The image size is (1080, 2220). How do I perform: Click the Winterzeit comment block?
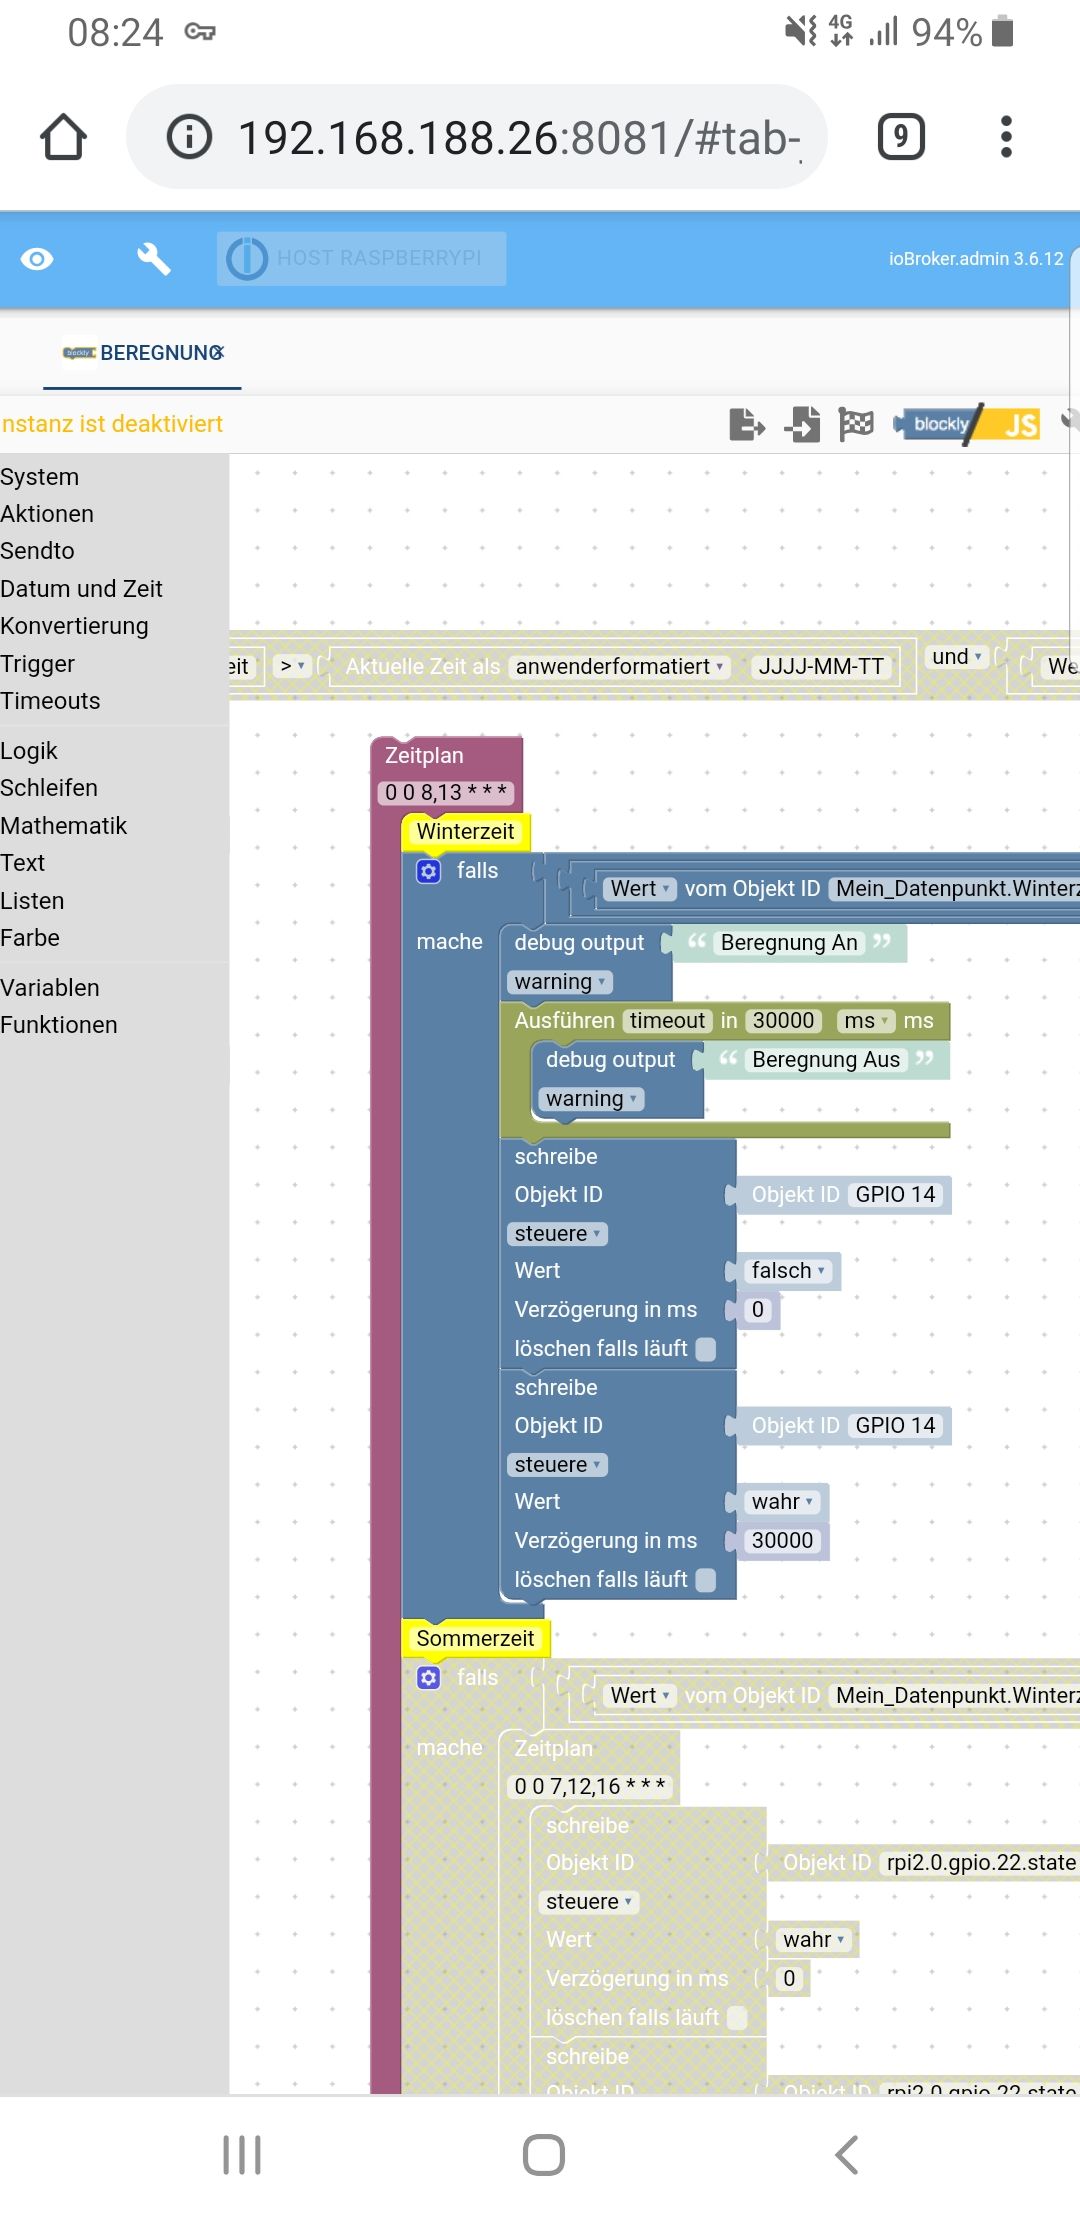465,831
